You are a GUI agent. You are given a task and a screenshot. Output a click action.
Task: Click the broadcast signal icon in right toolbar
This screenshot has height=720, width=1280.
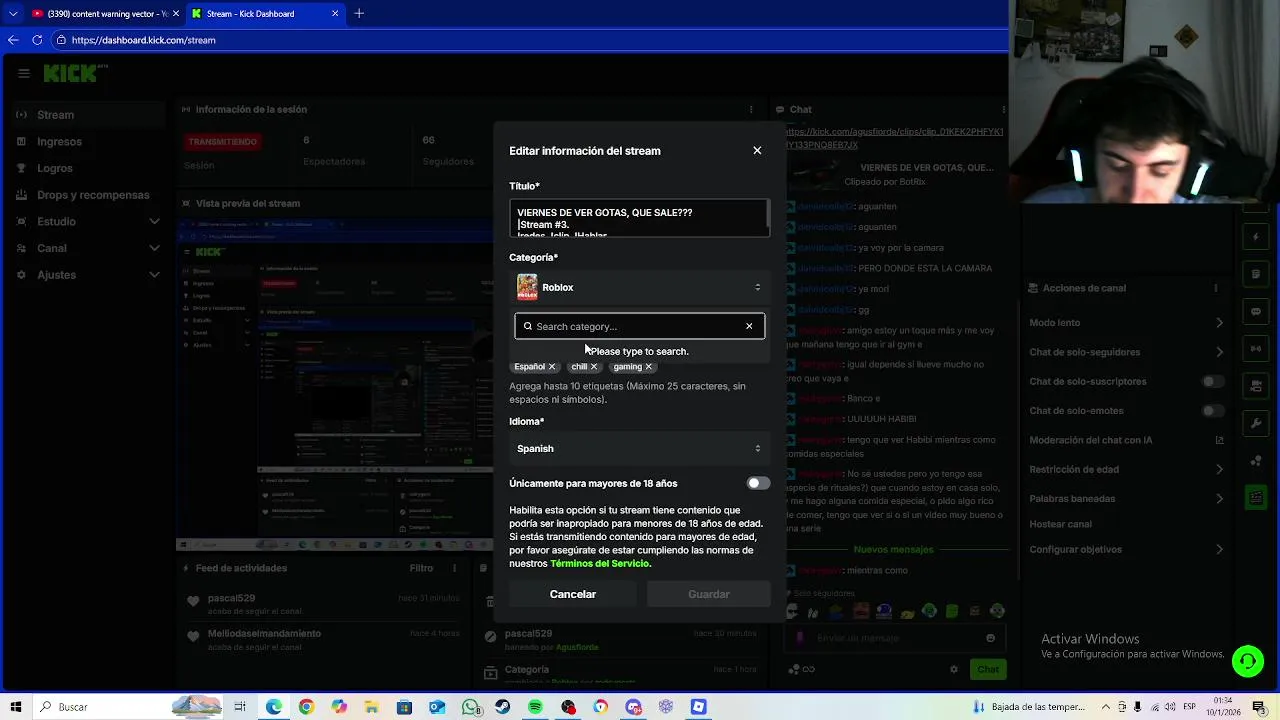[x=1256, y=348]
